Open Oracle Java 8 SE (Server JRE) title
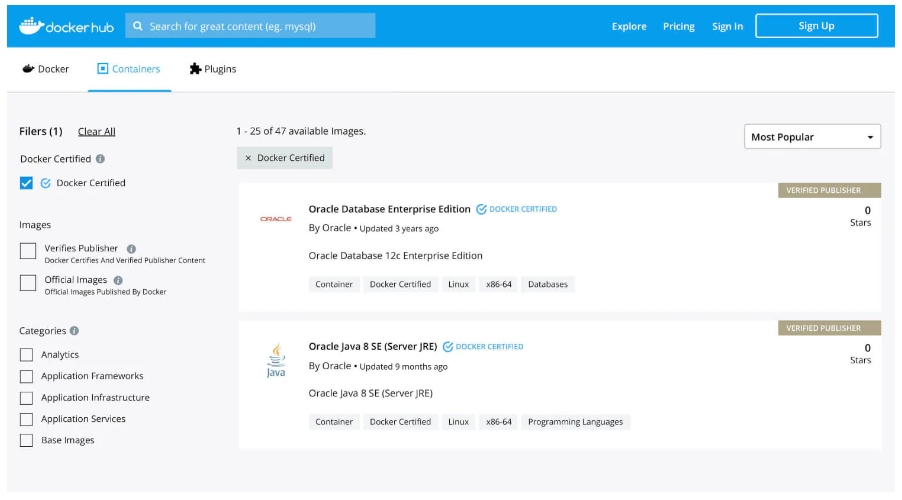The image size is (902, 500). (373, 346)
